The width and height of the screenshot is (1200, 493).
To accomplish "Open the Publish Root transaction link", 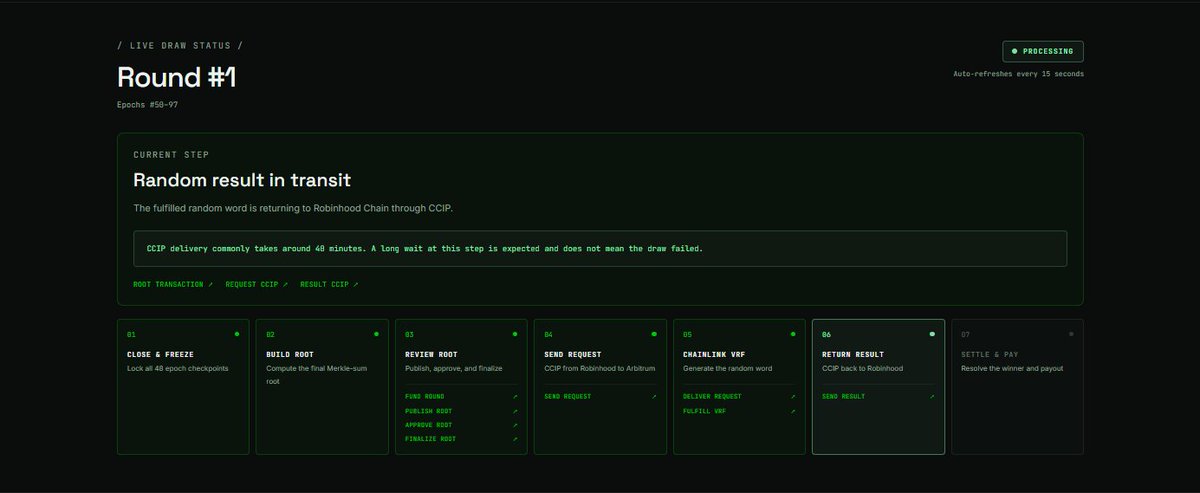I will click(461, 411).
